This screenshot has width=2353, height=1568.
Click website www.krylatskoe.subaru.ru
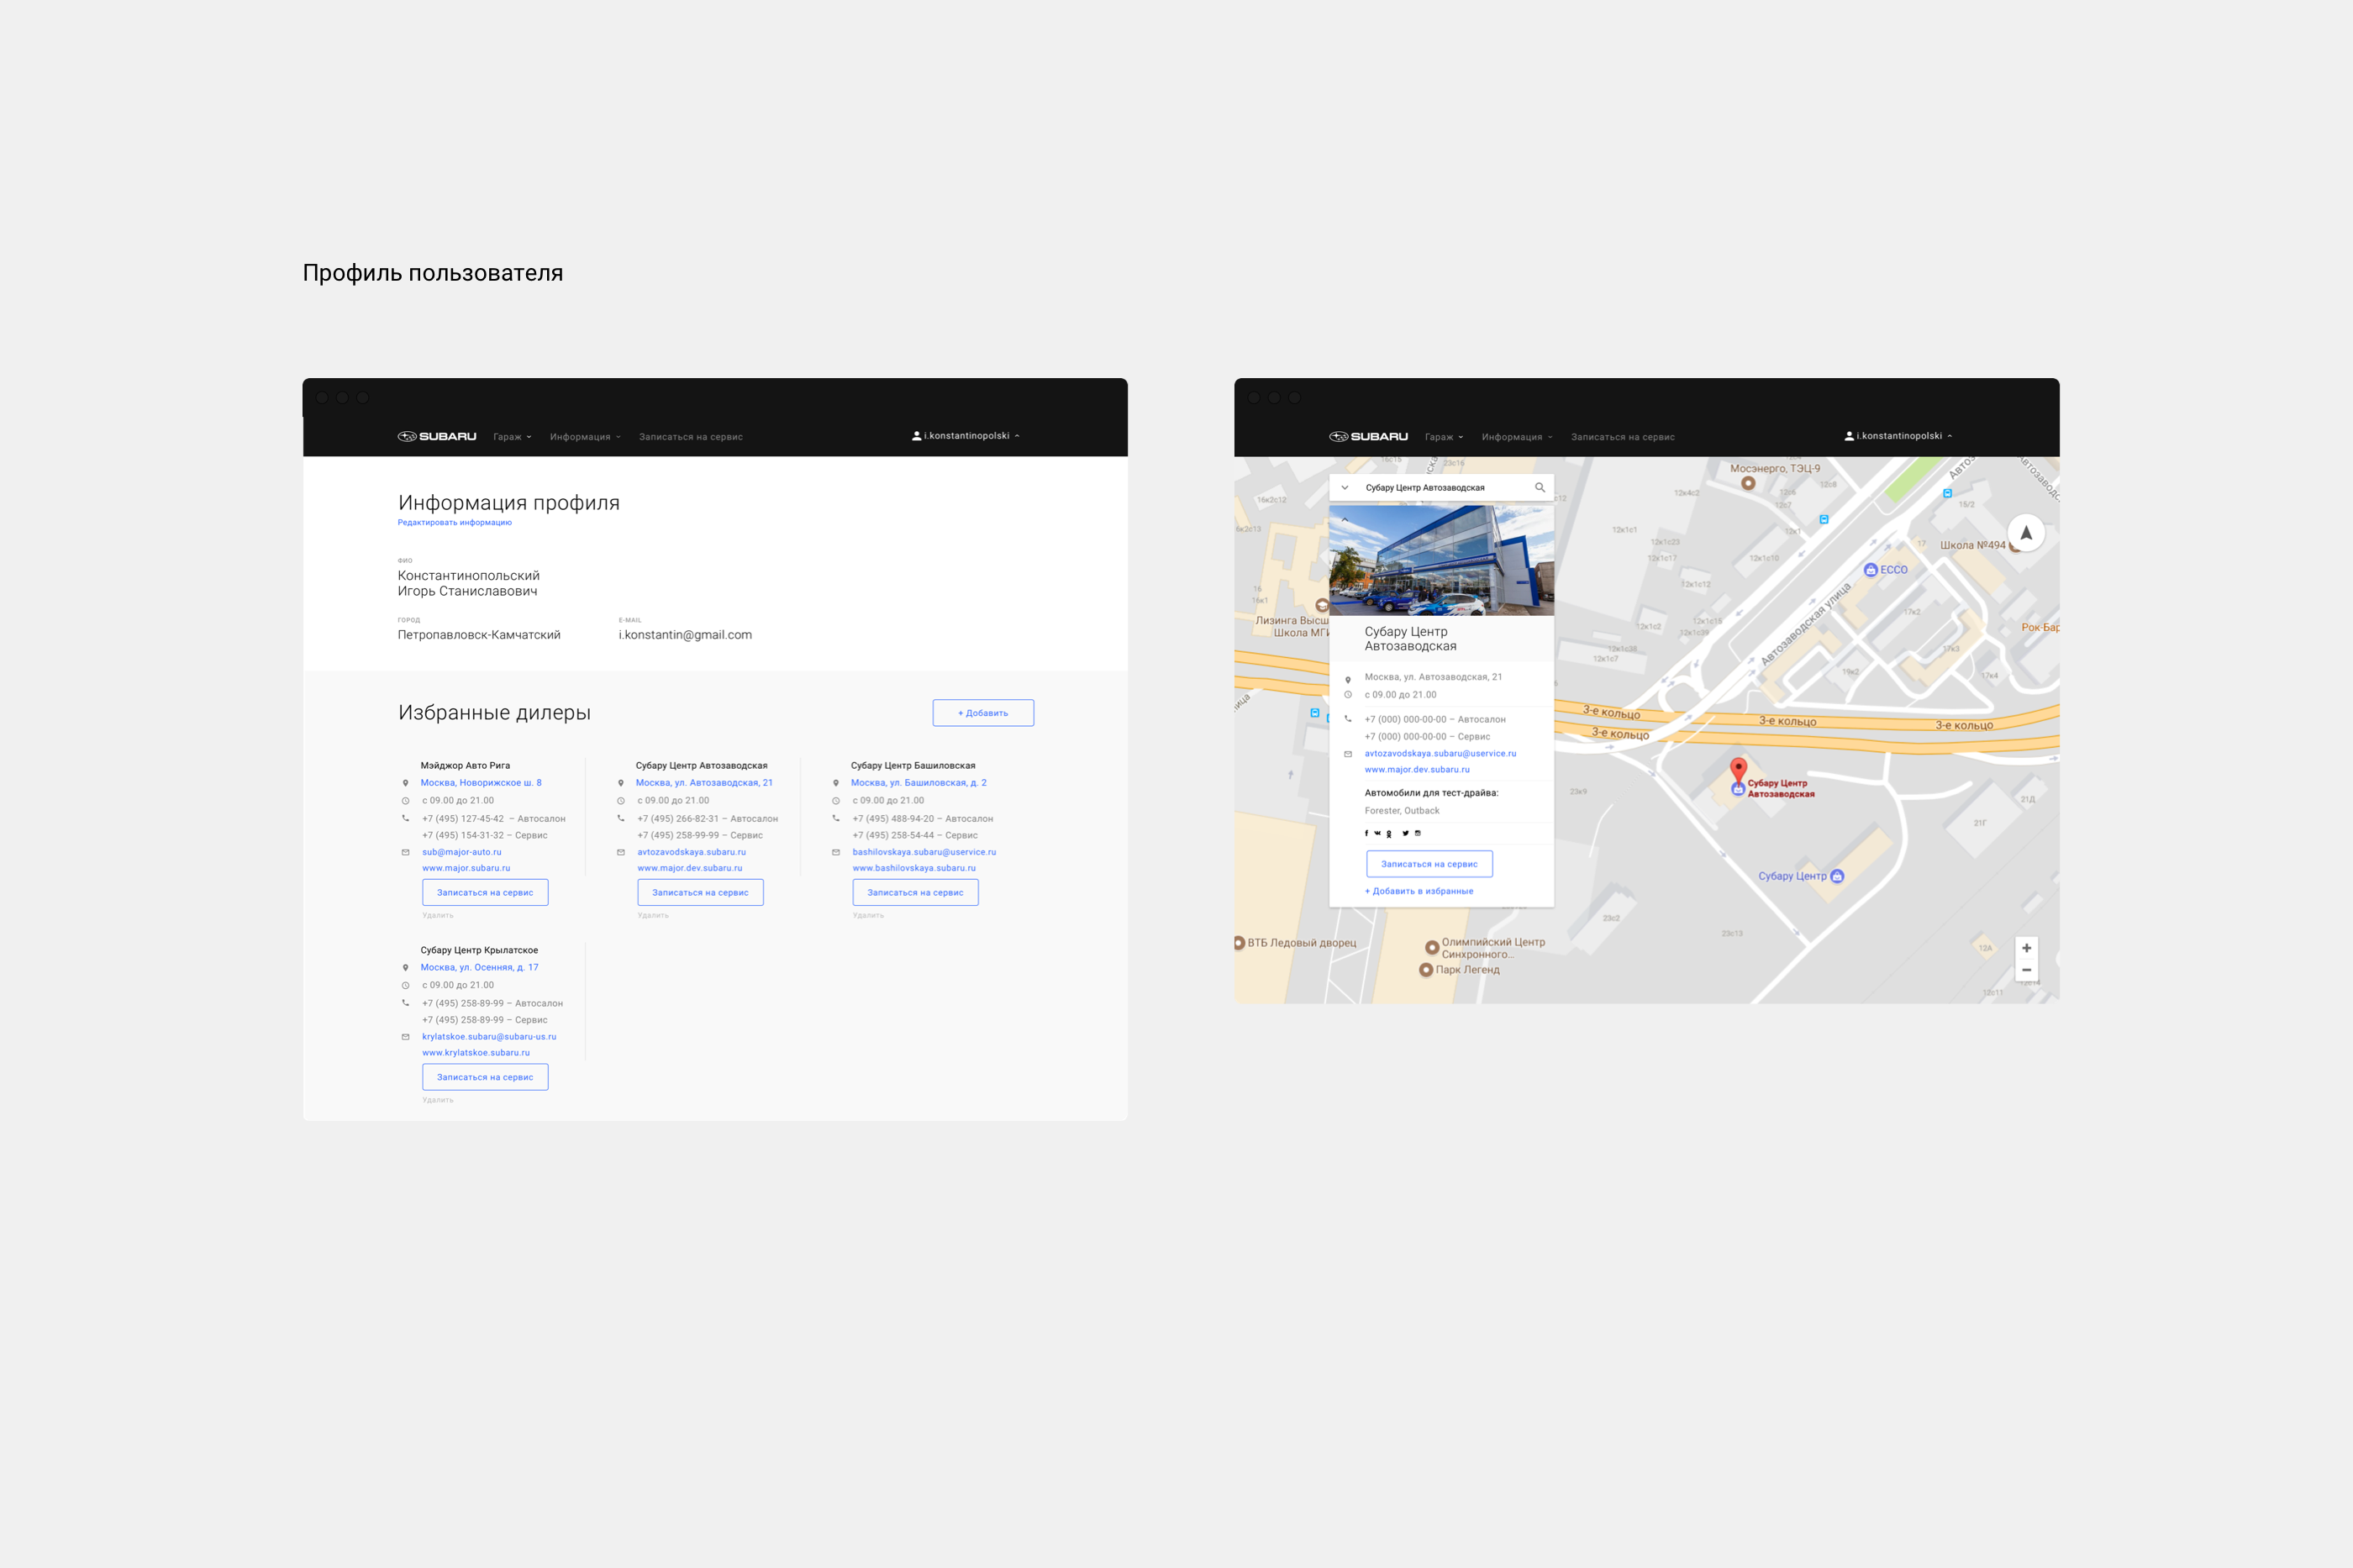click(476, 1053)
